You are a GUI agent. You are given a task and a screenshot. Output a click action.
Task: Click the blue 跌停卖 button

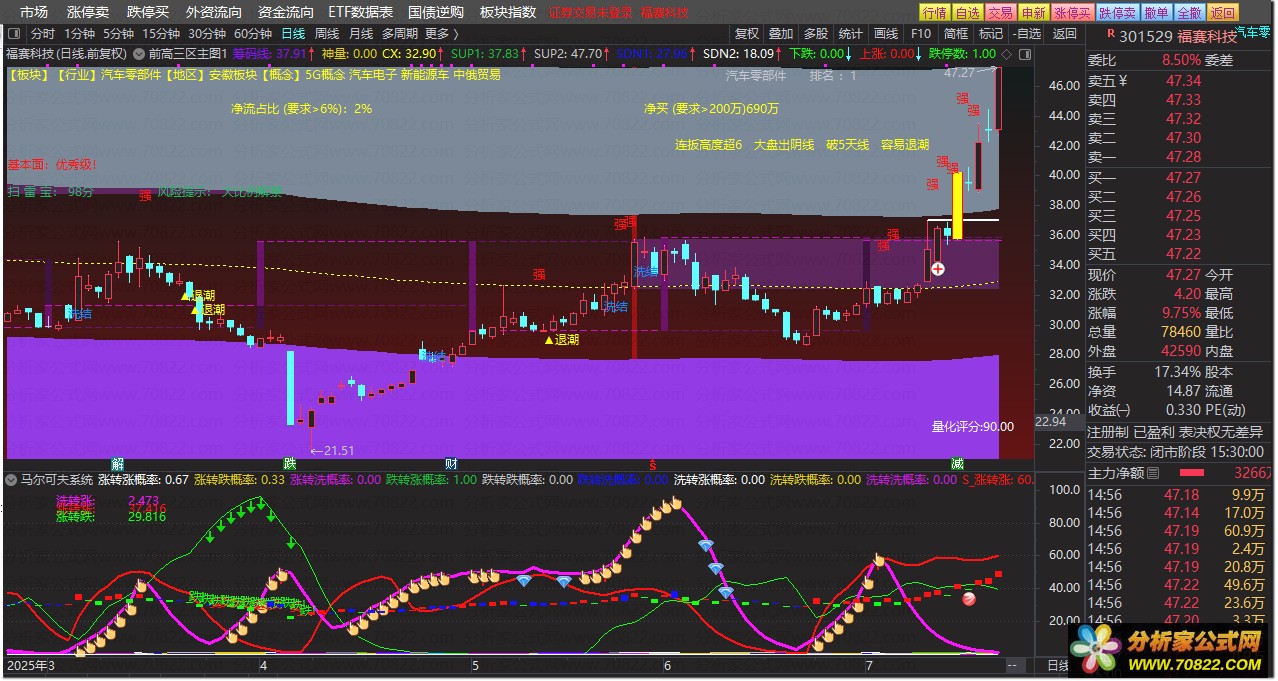coord(1117,13)
